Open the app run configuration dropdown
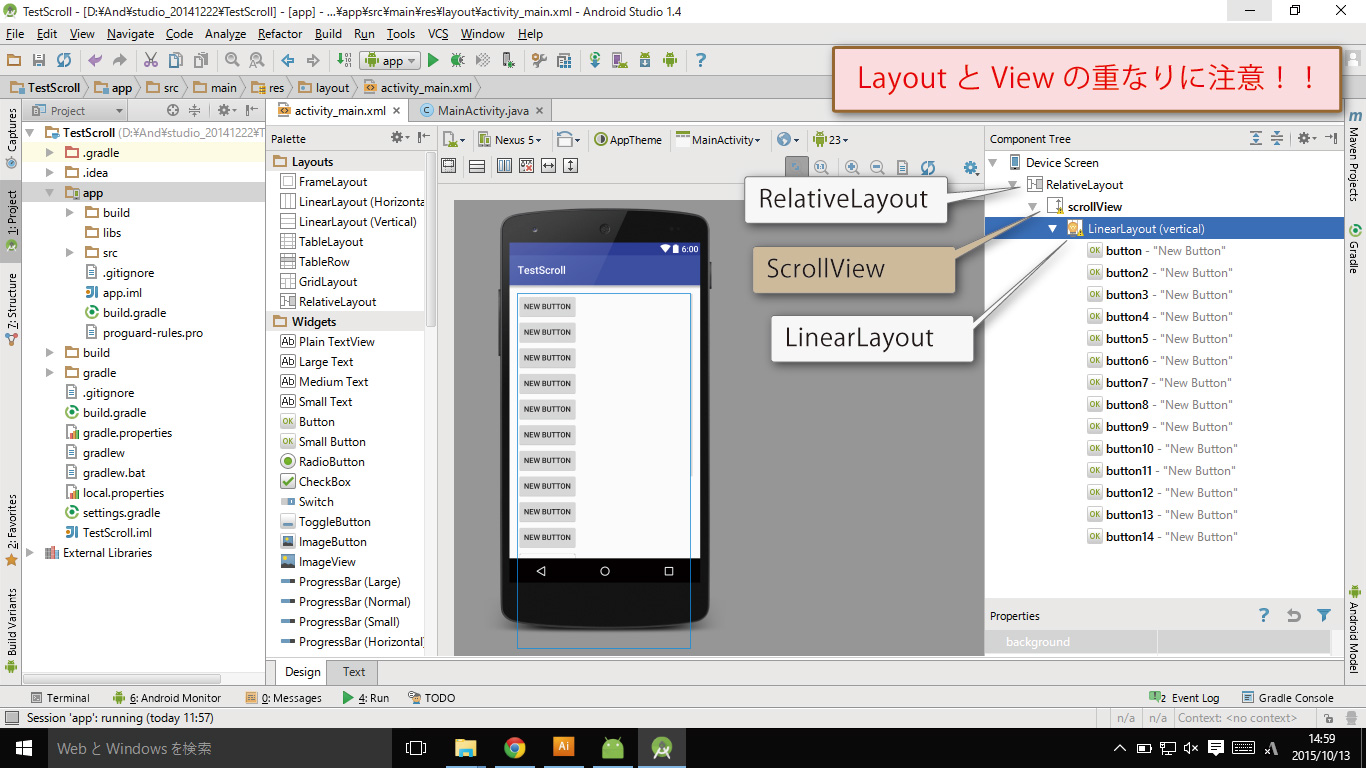 [x=390, y=60]
